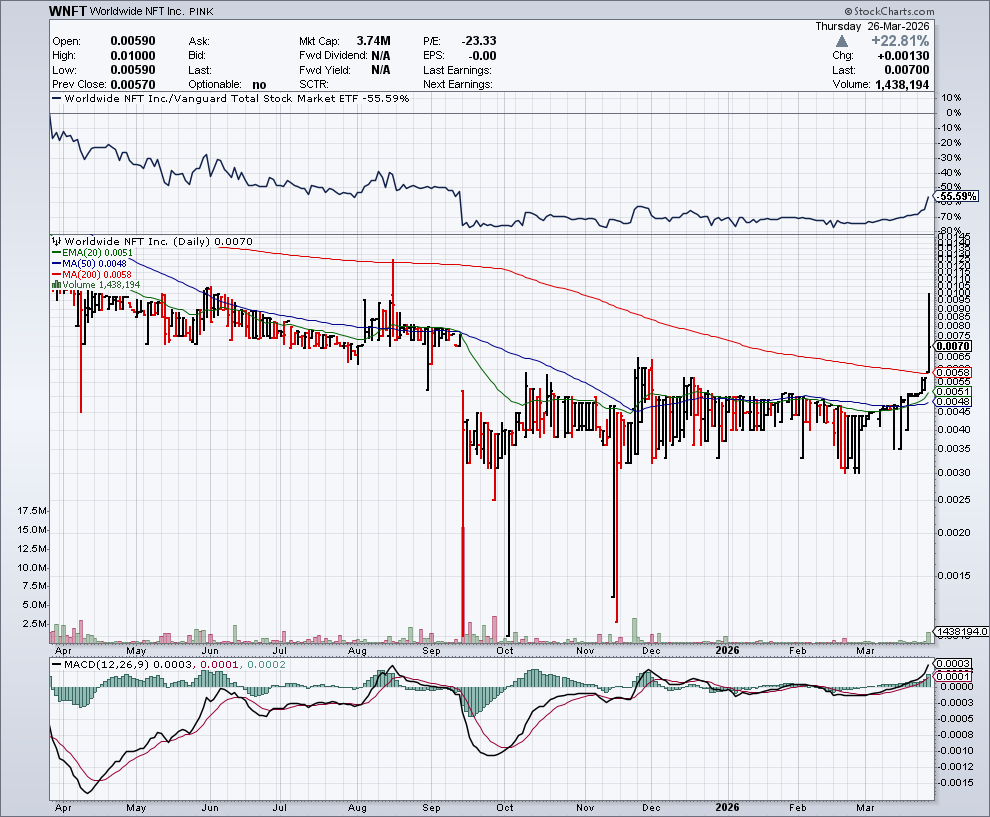This screenshot has width=990, height=817.
Task: Click the Mkt Cap value 3.74M
Action: 373,41
